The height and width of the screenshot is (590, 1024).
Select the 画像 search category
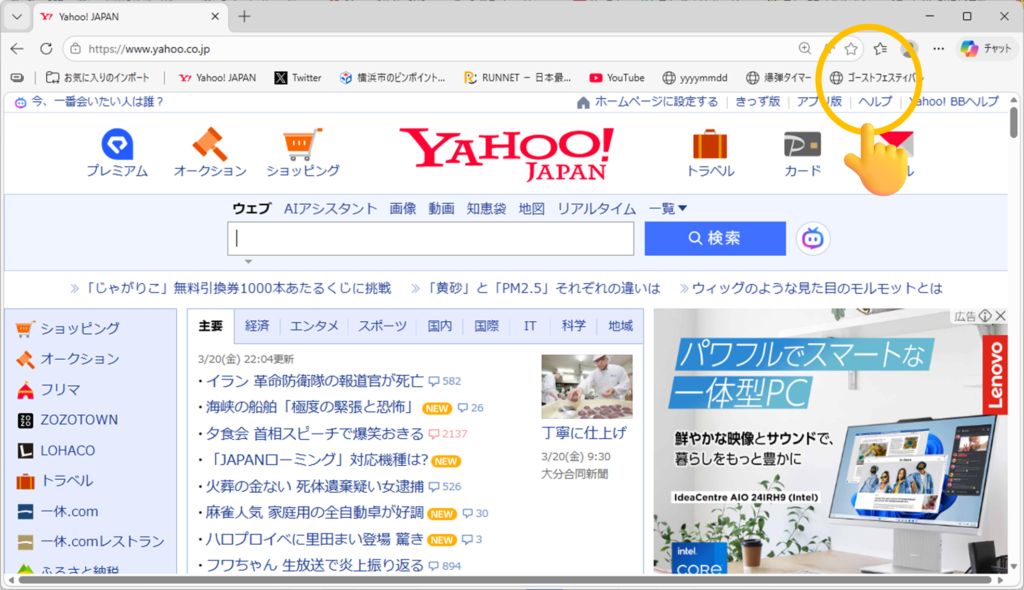(402, 208)
